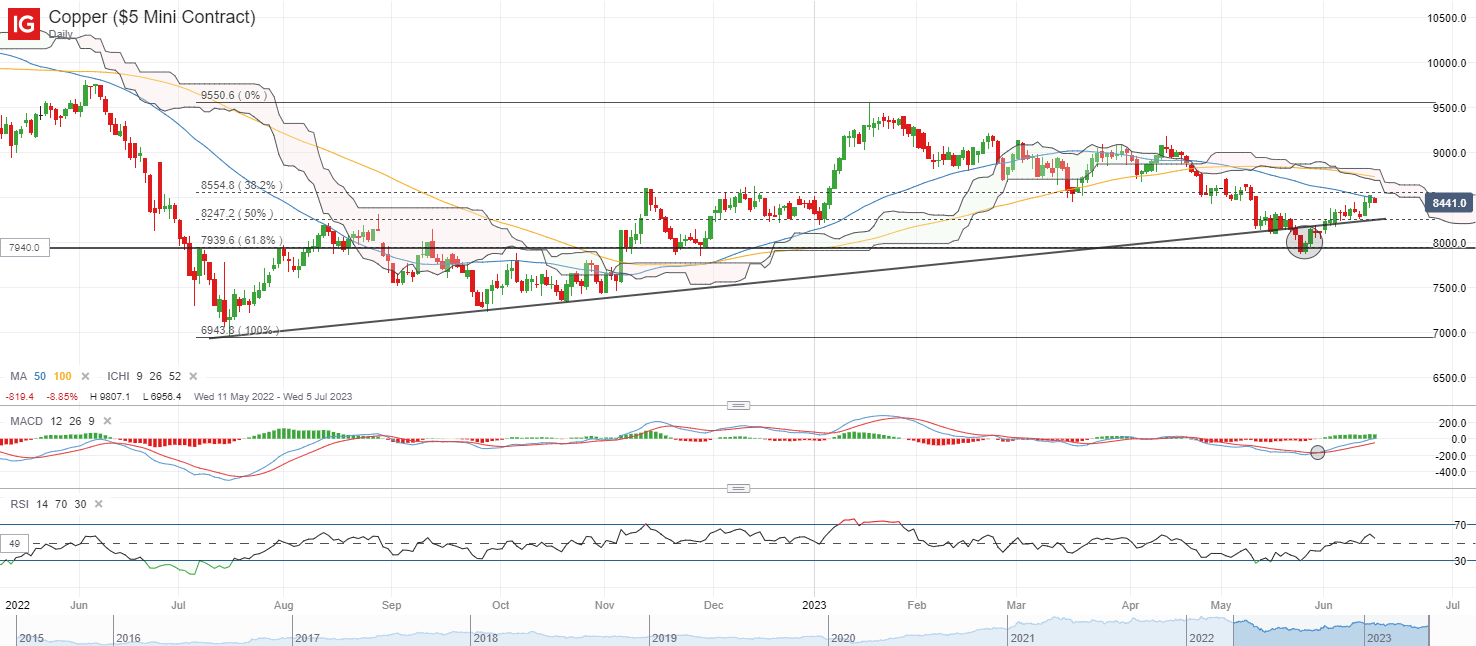Grab the pane handle above the MACD panel
The height and width of the screenshot is (646, 1476).
pyautogui.click(x=738, y=405)
